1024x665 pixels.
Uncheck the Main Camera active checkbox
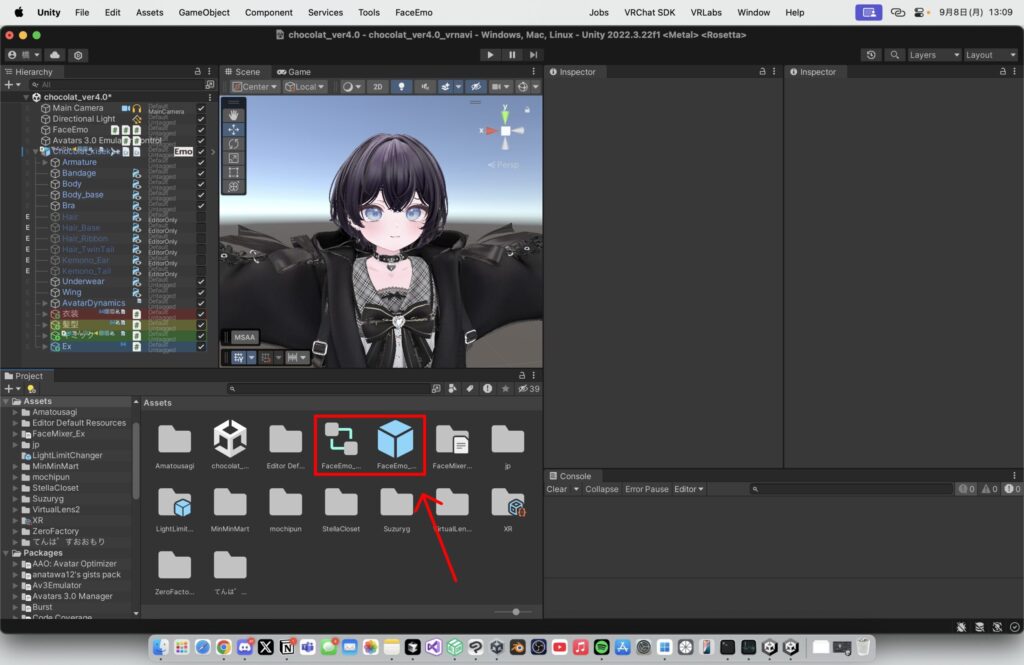point(201,108)
